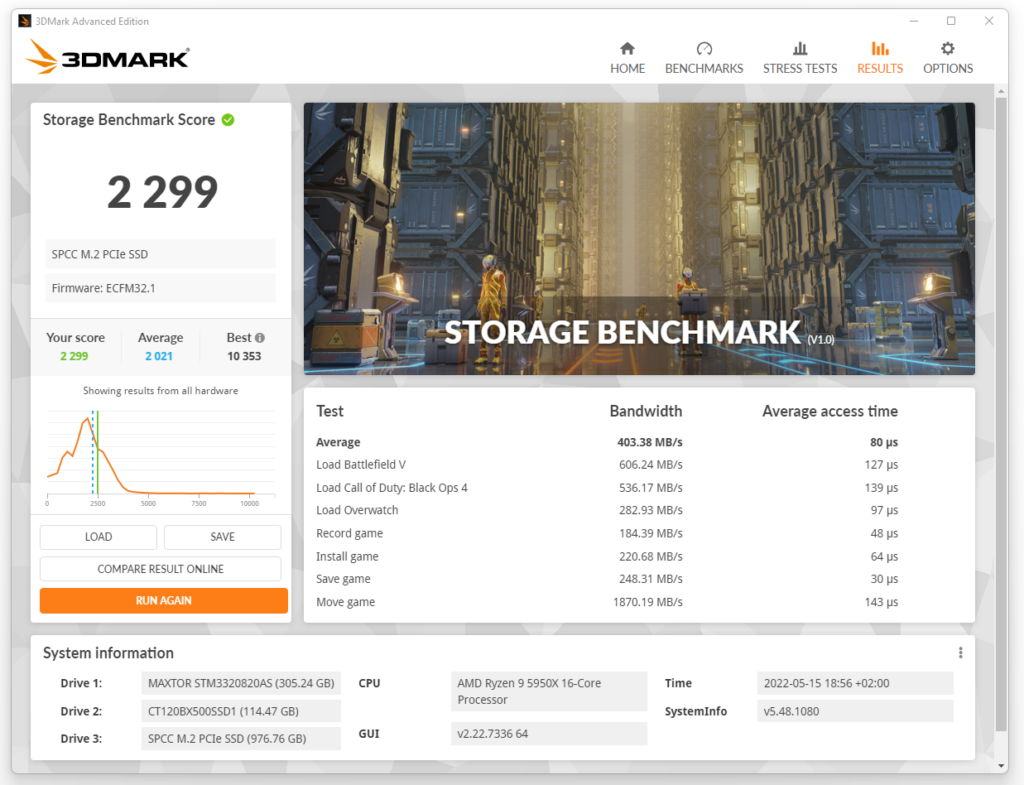This screenshot has height=785, width=1024.
Task: Click COMPARE RESULT ONLINE button
Action: 161,569
